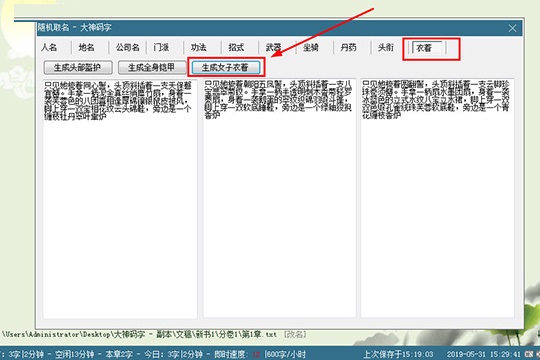Click the 即时速度 status entry
This screenshot has width=540, height=360.
pyautogui.click(x=237, y=354)
